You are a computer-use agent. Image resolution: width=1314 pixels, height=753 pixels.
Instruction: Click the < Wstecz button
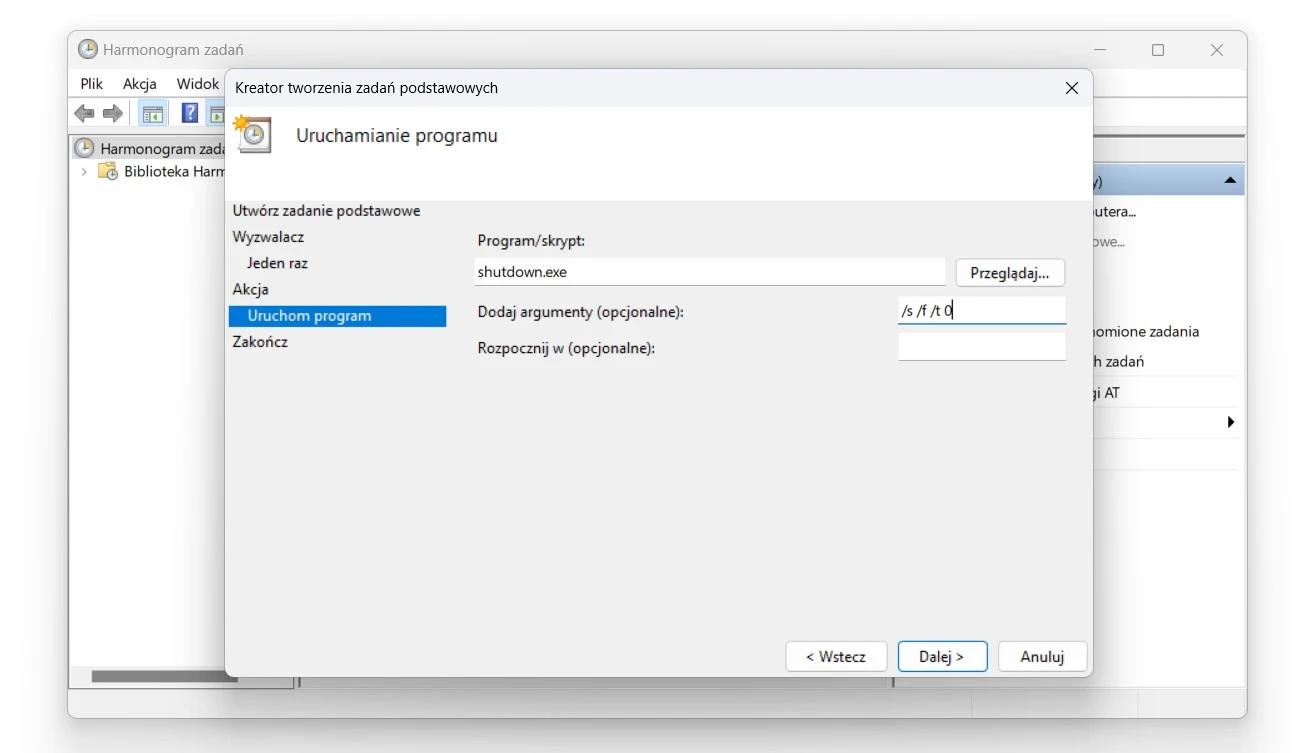(836, 657)
